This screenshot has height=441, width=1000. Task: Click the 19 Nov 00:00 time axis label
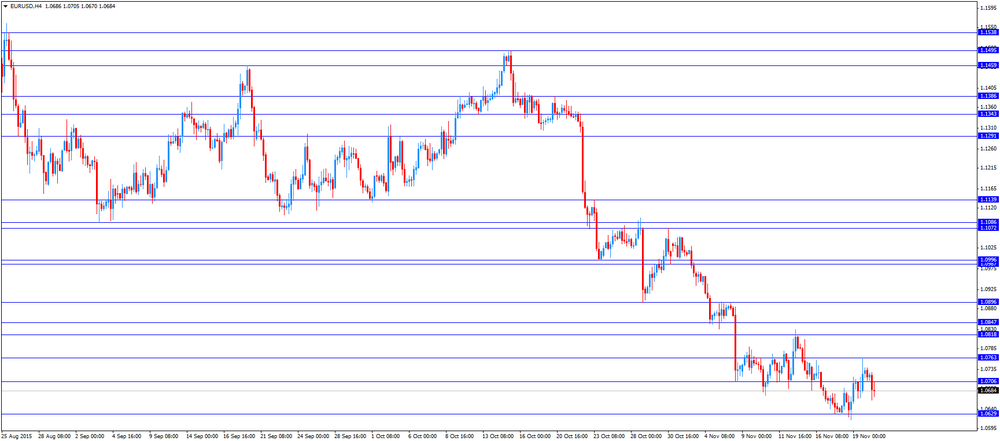pyautogui.click(x=869, y=437)
